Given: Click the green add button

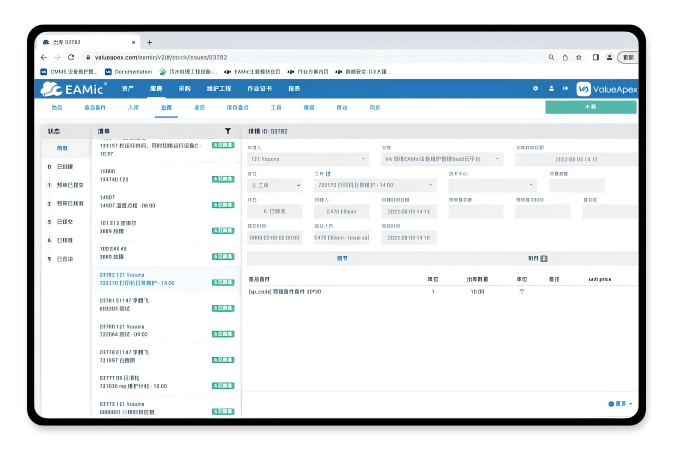Looking at the screenshot, I should coord(590,106).
